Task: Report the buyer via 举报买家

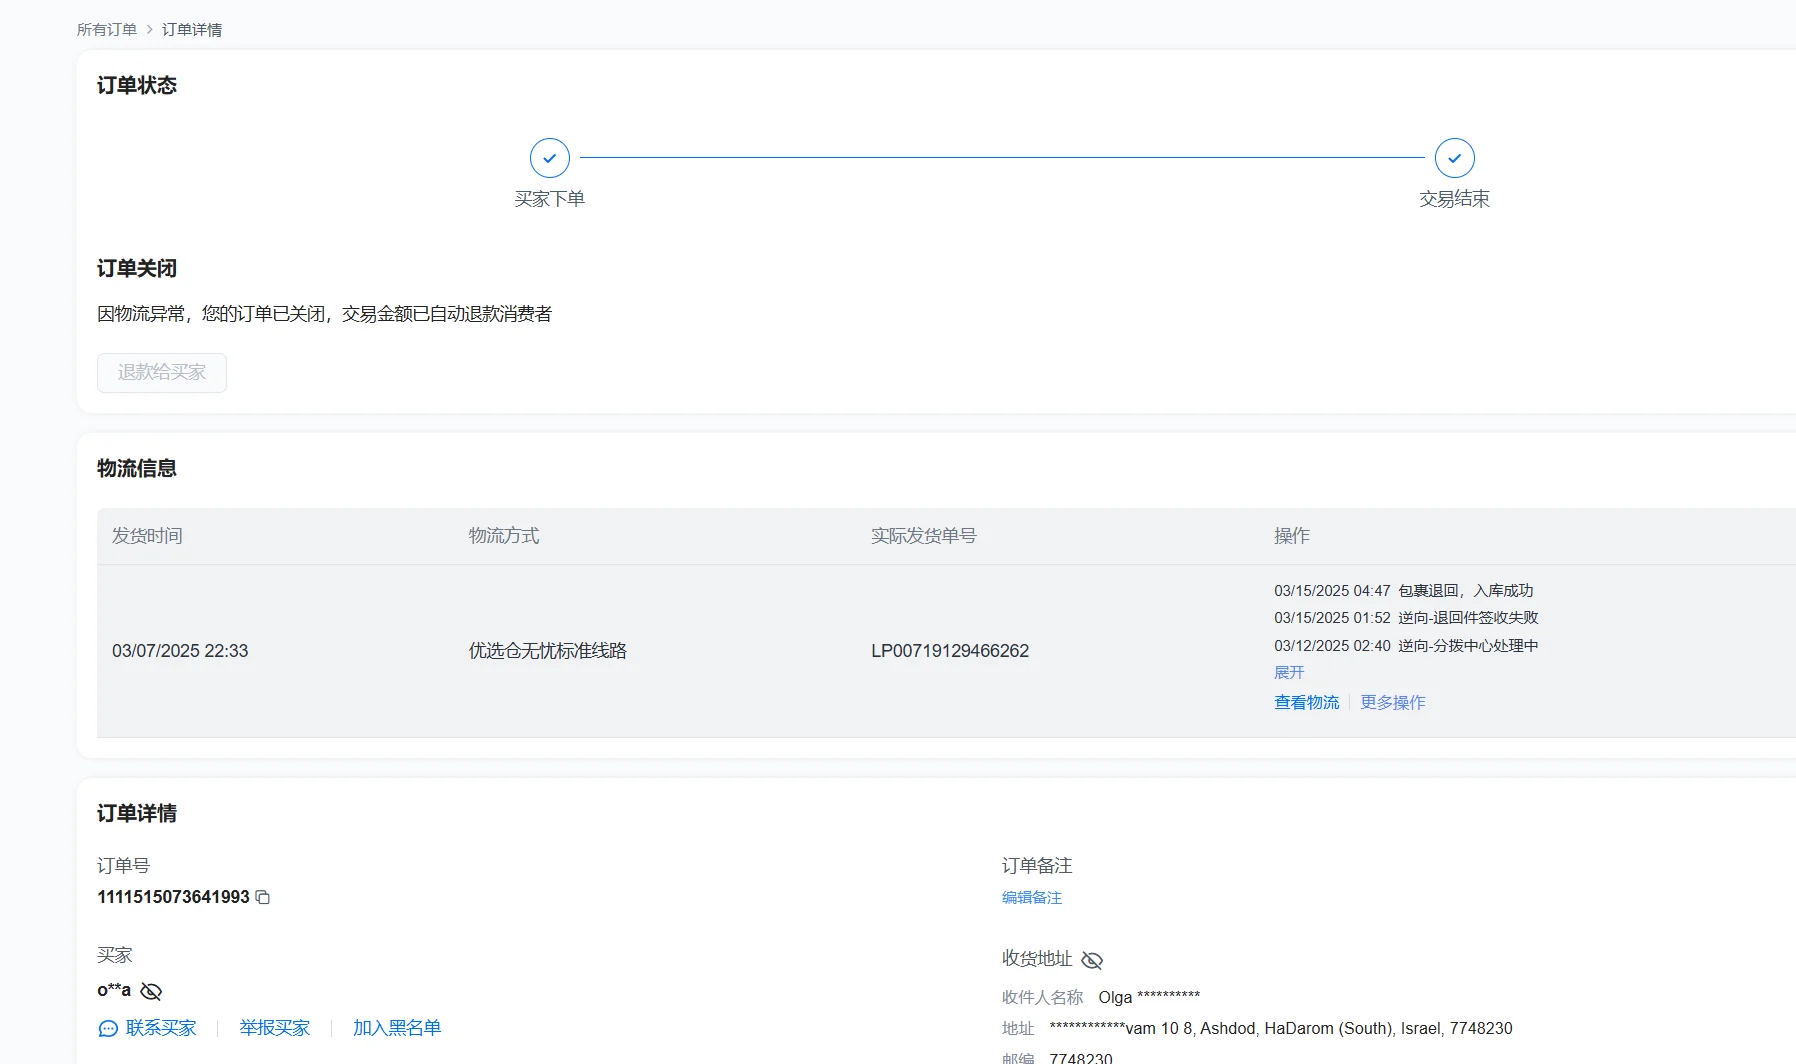Action: coord(275,1028)
